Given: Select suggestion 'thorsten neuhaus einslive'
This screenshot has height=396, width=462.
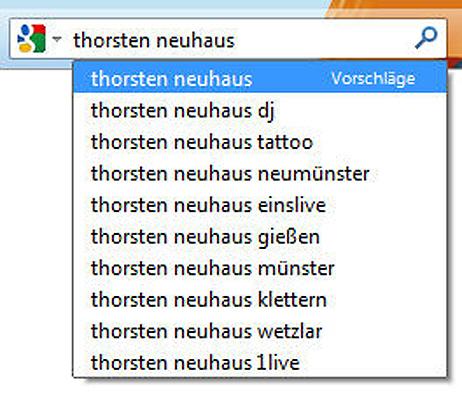Looking at the screenshot, I should [260, 205].
